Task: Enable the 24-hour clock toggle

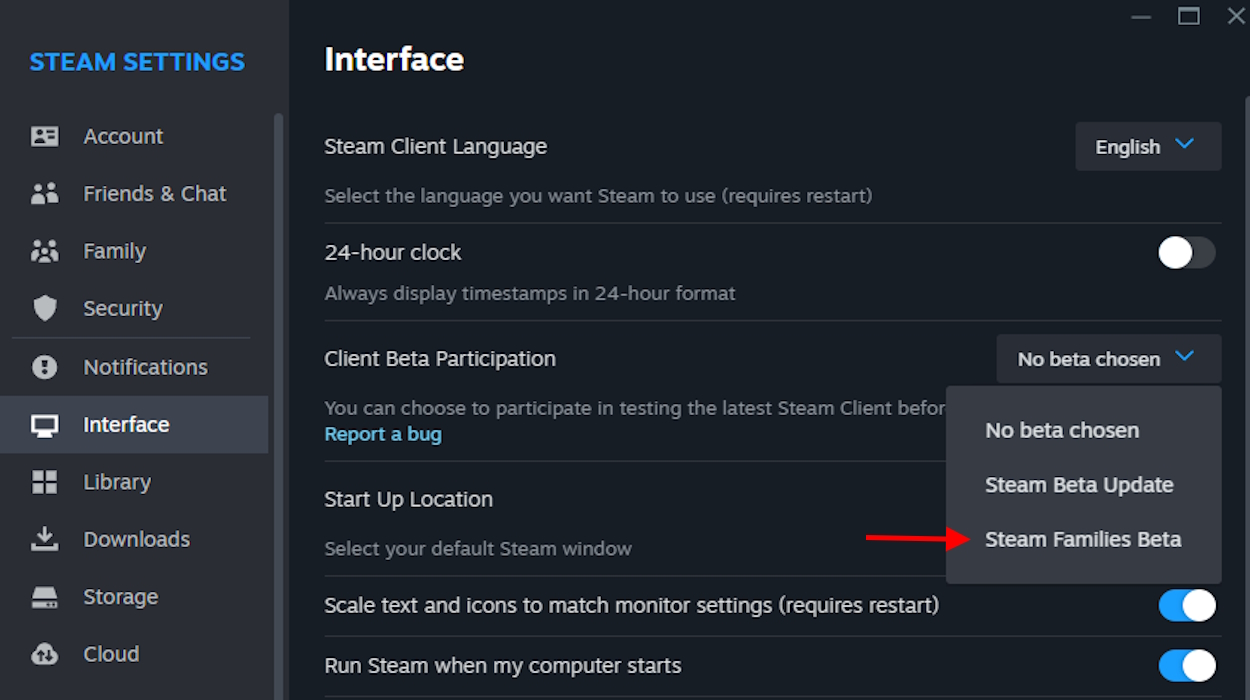Action: click(x=1186, y=253)
